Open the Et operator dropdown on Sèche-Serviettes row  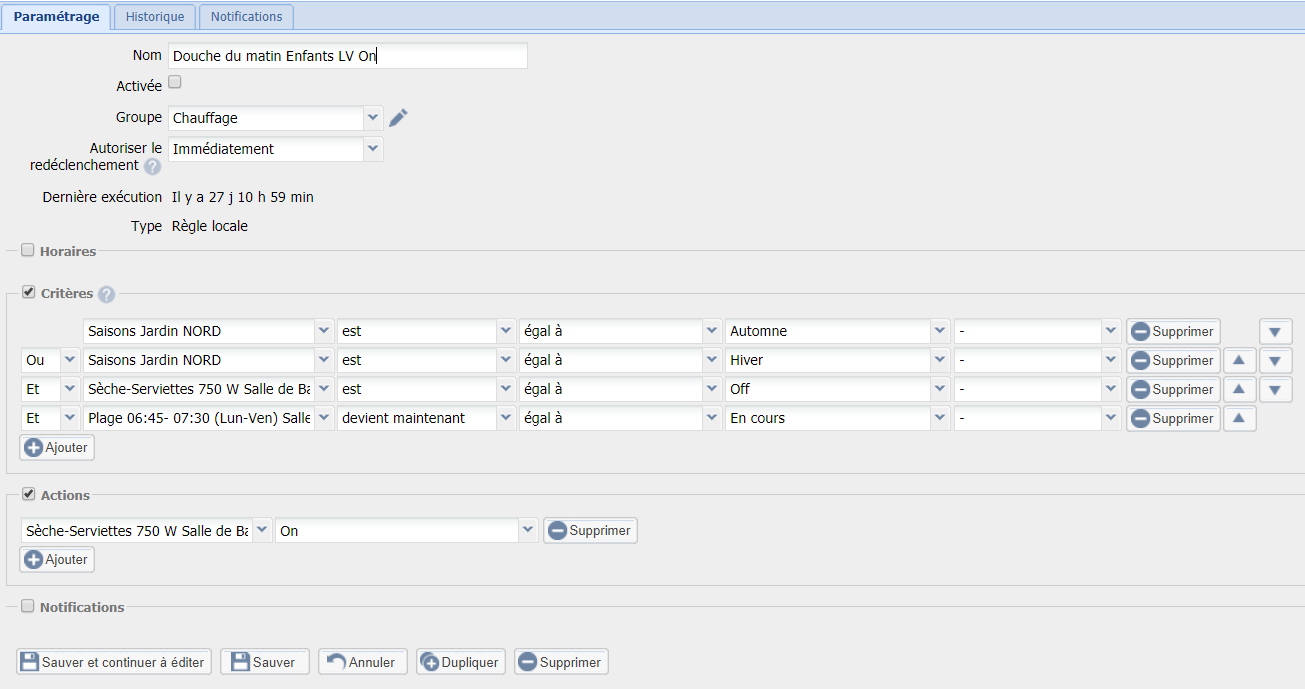(x=69, y=389)
